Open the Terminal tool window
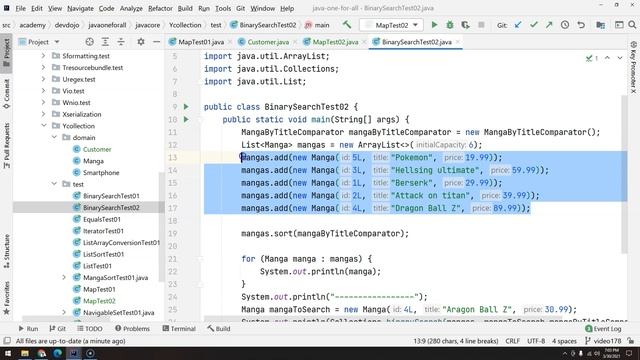The image size is (640, 360). (x=179, y=329)
